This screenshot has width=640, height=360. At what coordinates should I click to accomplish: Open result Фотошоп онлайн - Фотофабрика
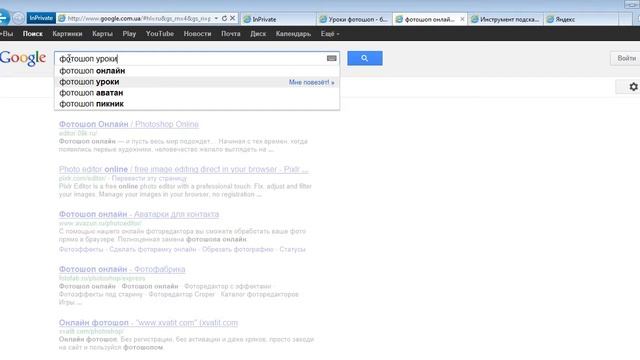(122, 269)
